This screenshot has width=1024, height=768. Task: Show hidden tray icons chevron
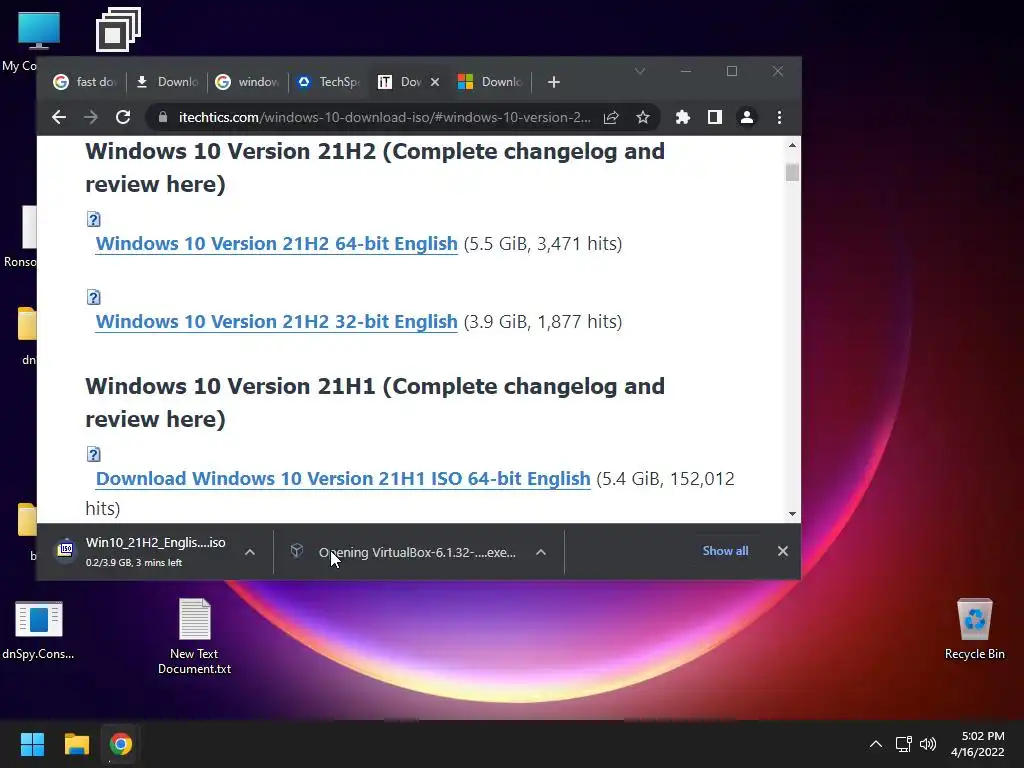[876, 744]
